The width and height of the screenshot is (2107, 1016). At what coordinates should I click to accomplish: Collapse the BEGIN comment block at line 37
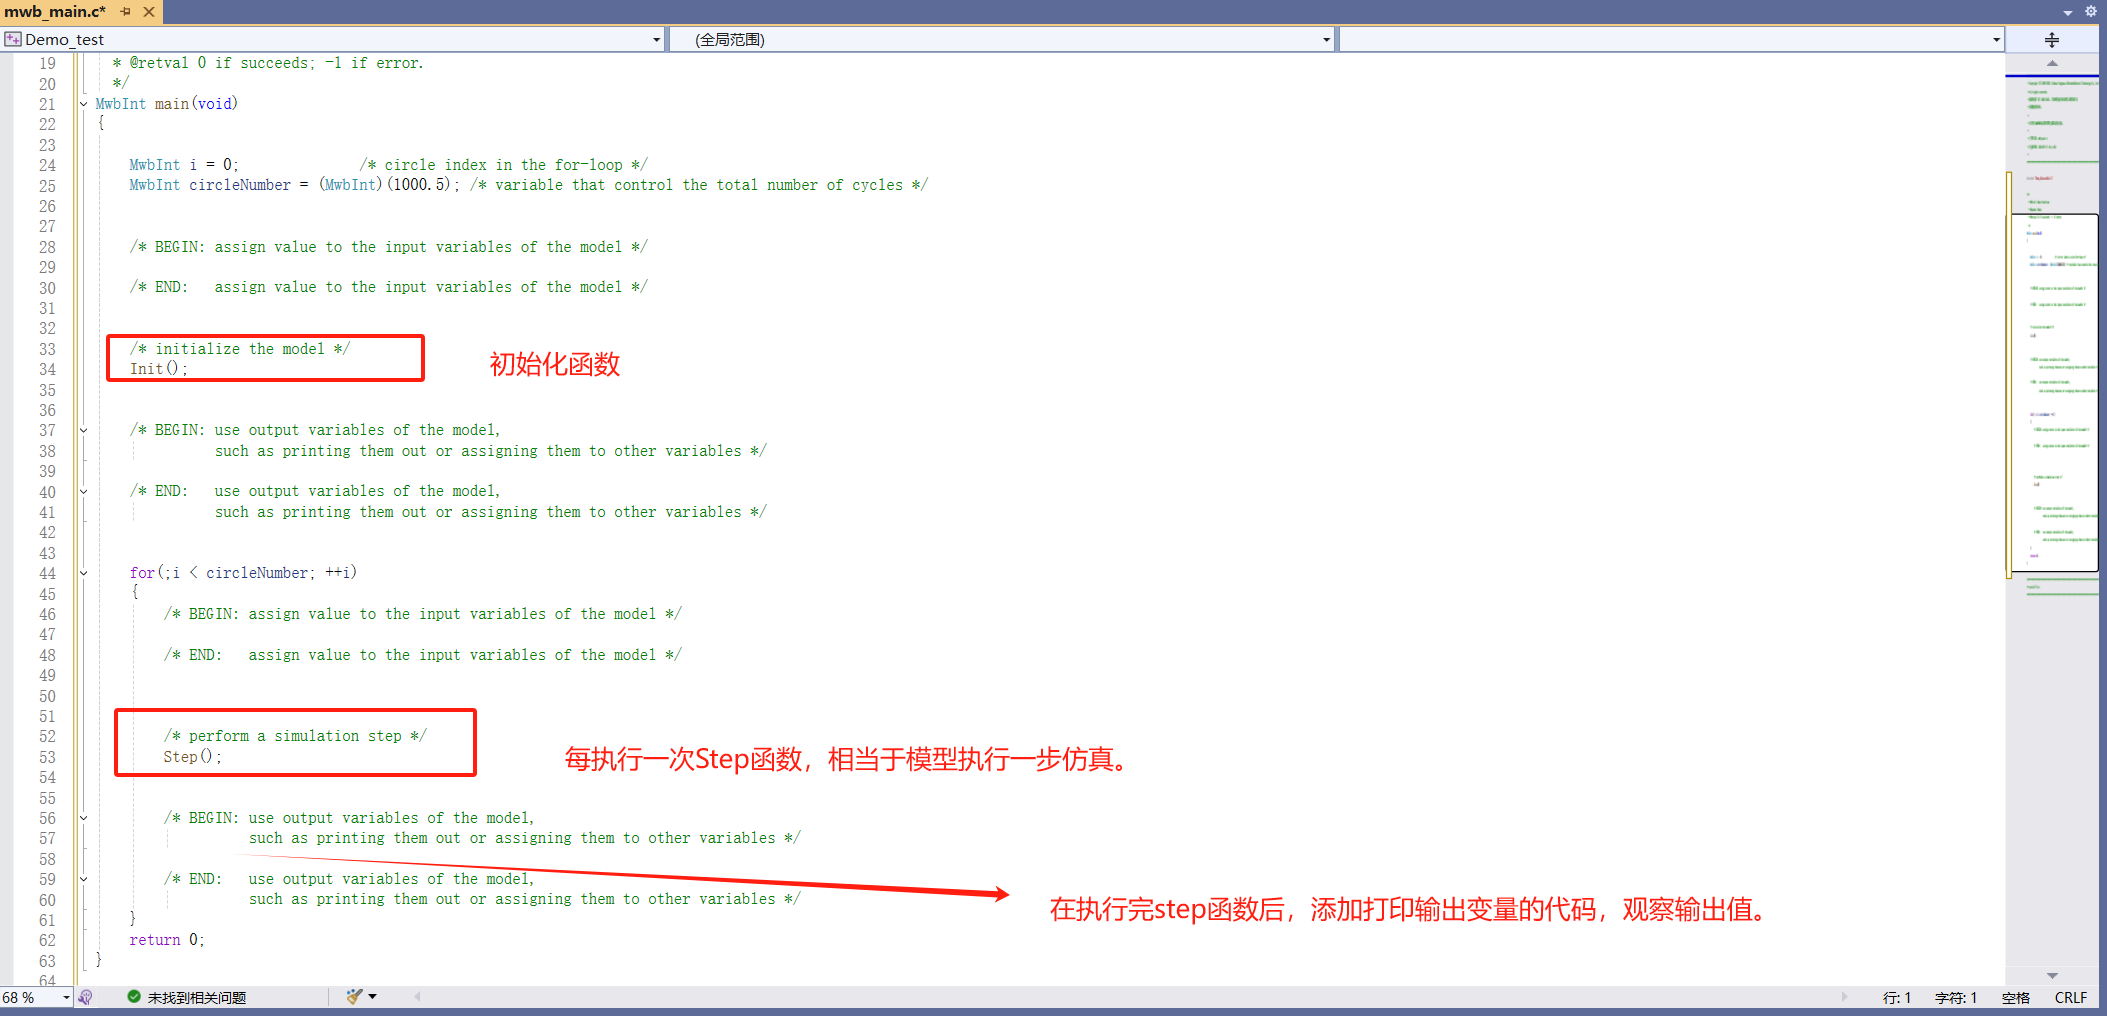(83, 430)
